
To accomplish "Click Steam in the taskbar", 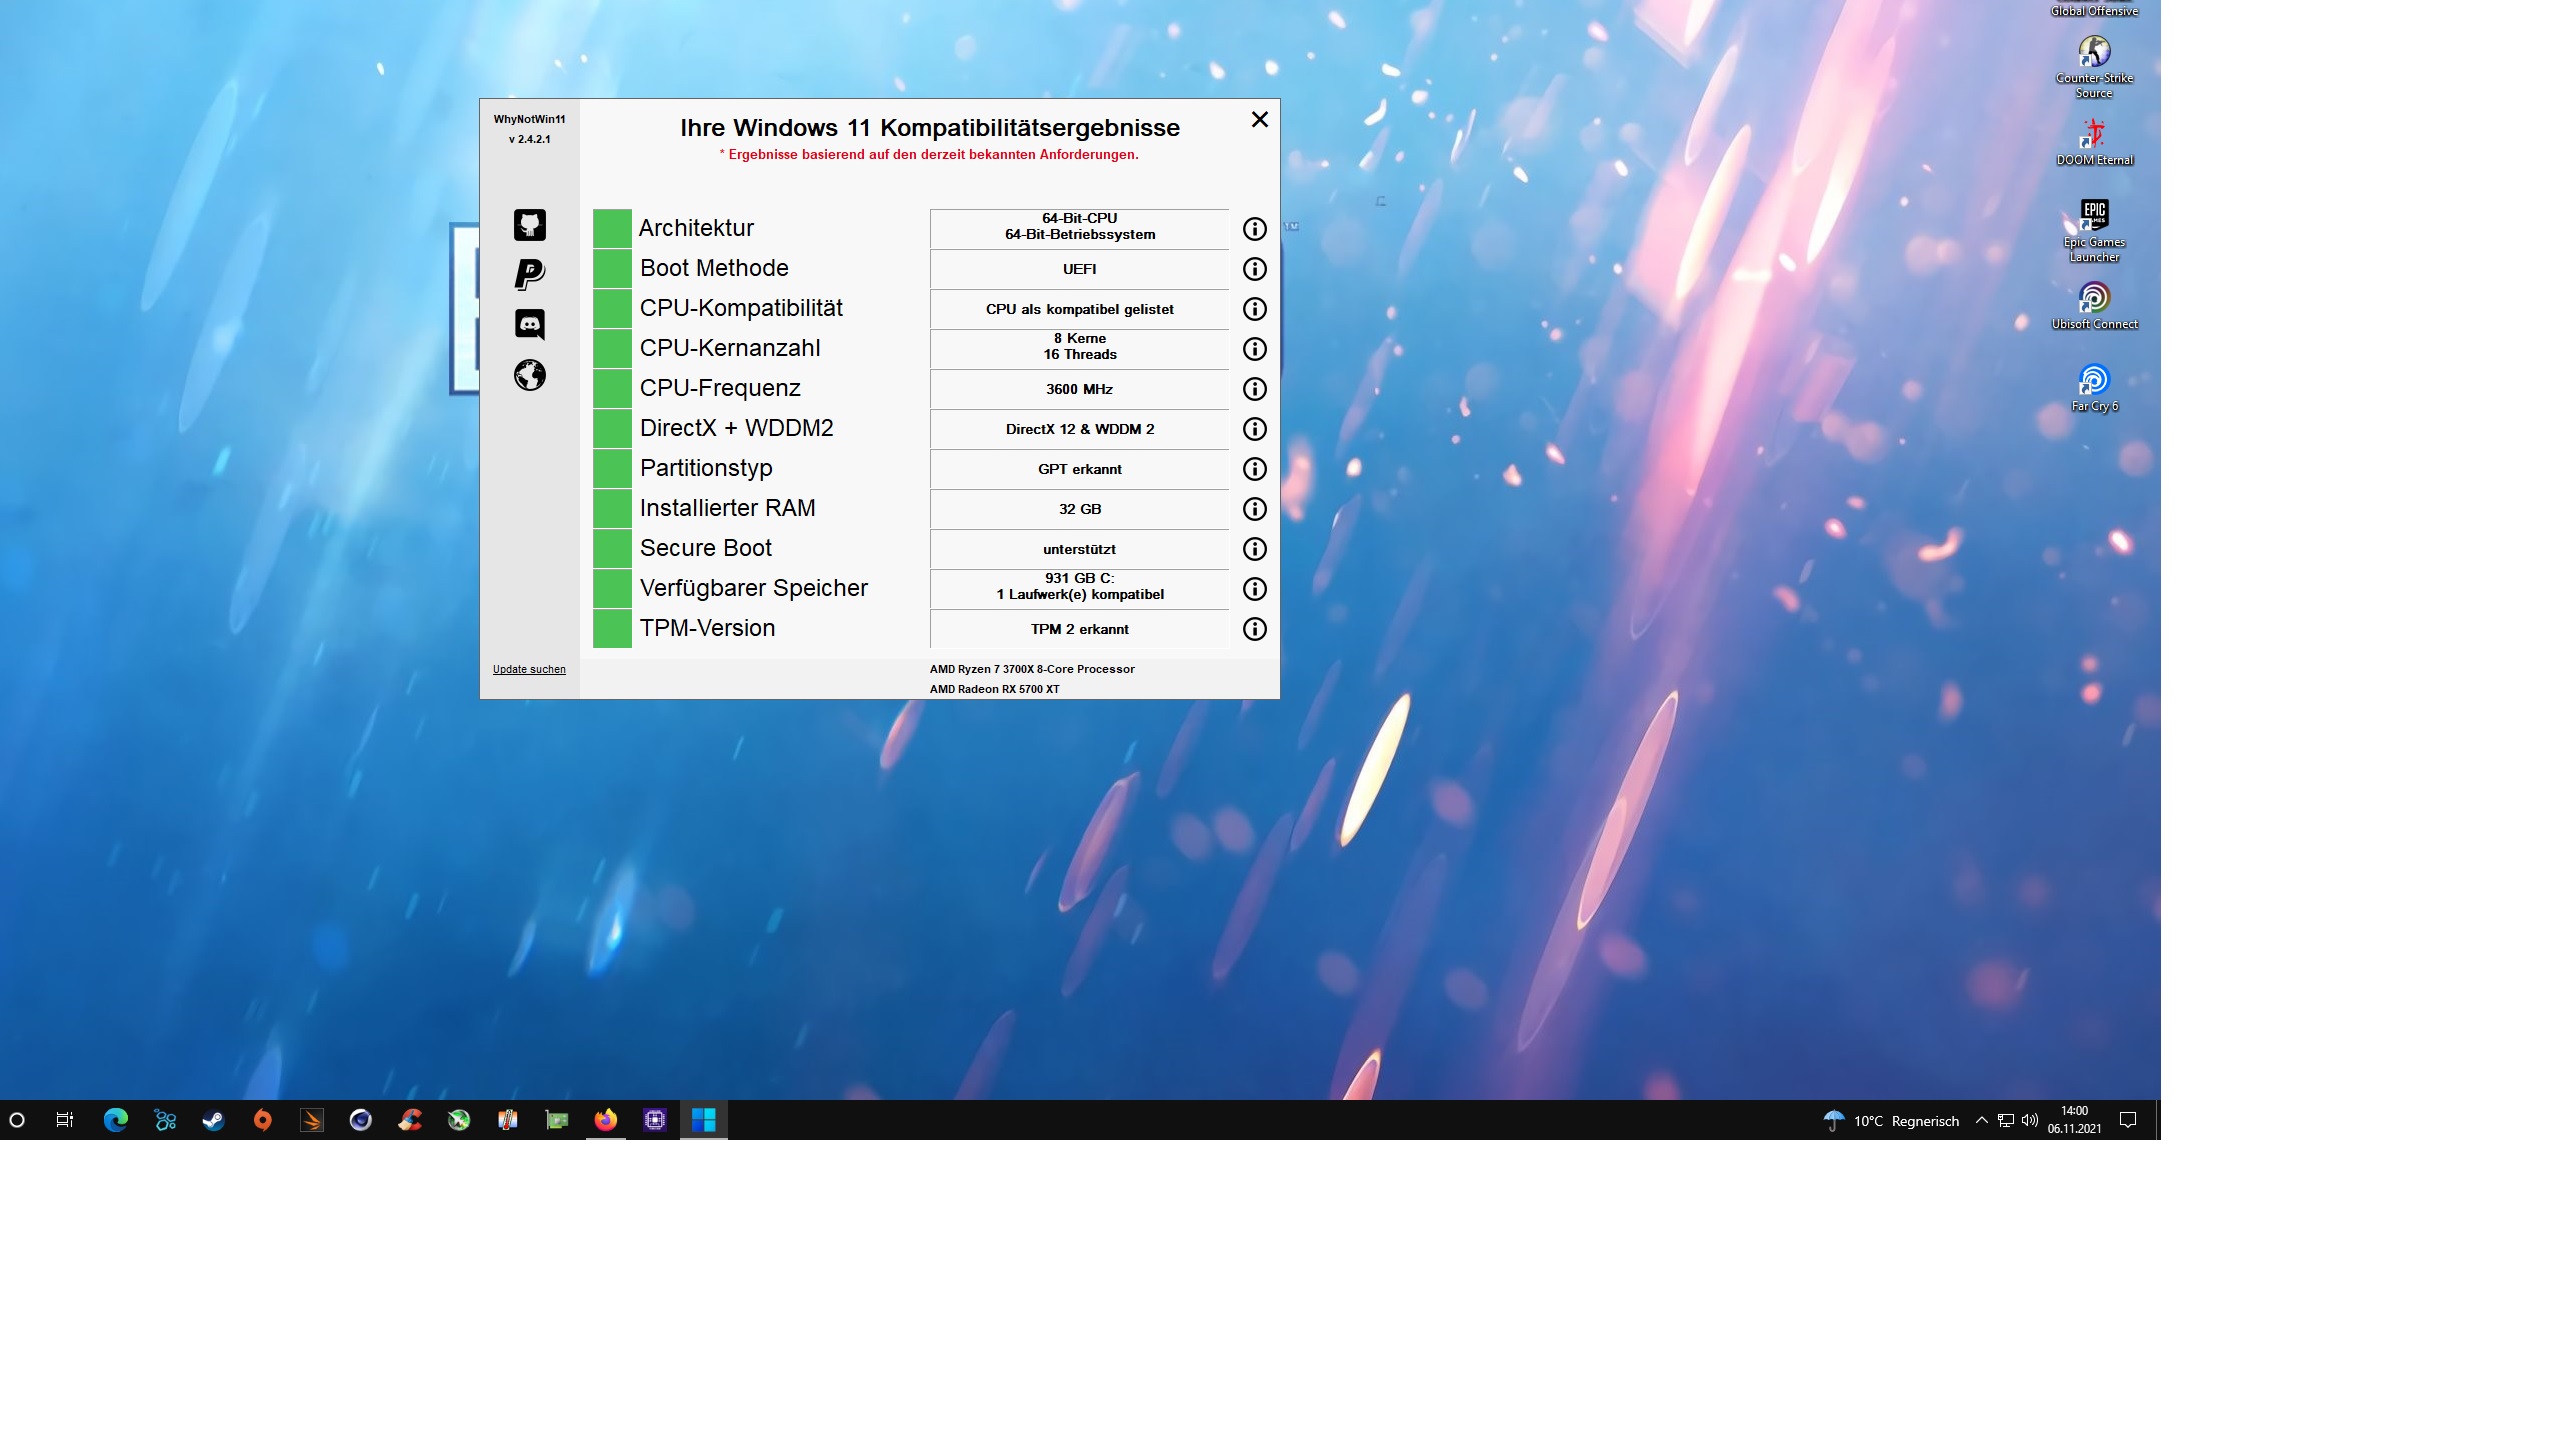I will tap(213, 1120).
